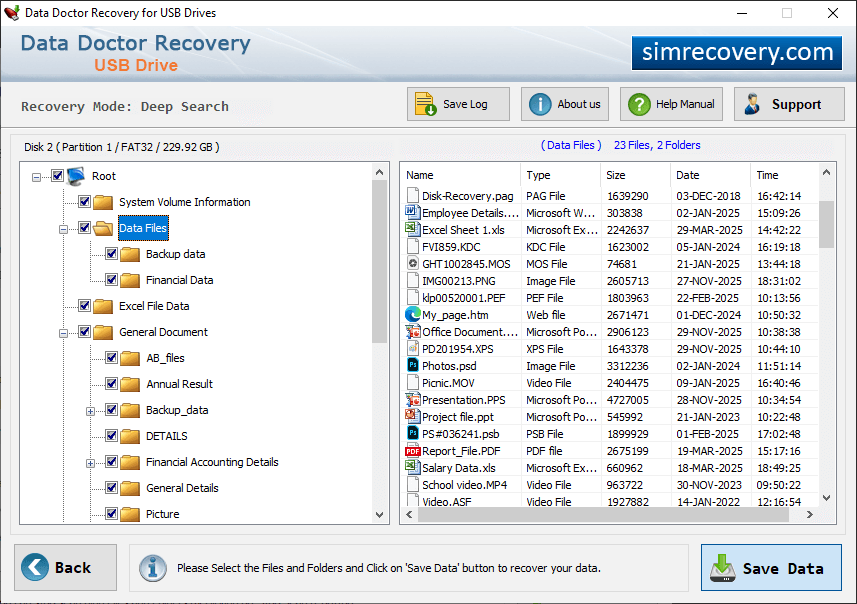
Task: Uncheck the Root checkbox
Action: click(x=57, y=175)
